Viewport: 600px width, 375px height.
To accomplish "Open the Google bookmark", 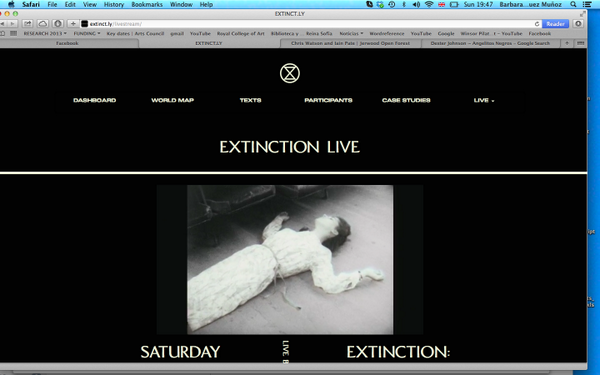I will tap(446, 34).
